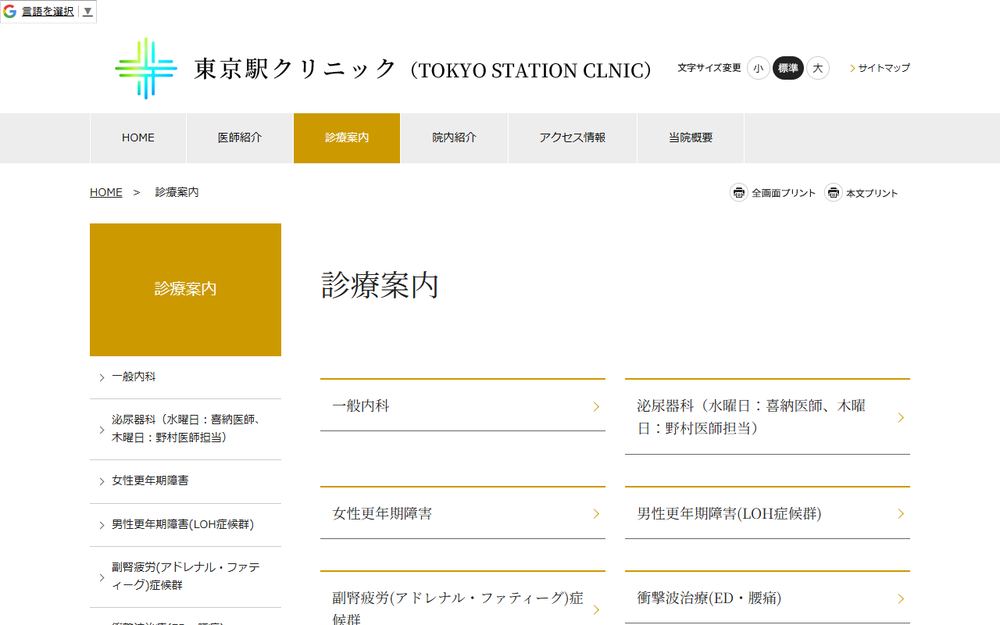Image resolution: width=1000 pixels, height=625 pixels.
Task: Click the arrow on the 衝撃波治療 card
Action: click(x=901, y=598)
